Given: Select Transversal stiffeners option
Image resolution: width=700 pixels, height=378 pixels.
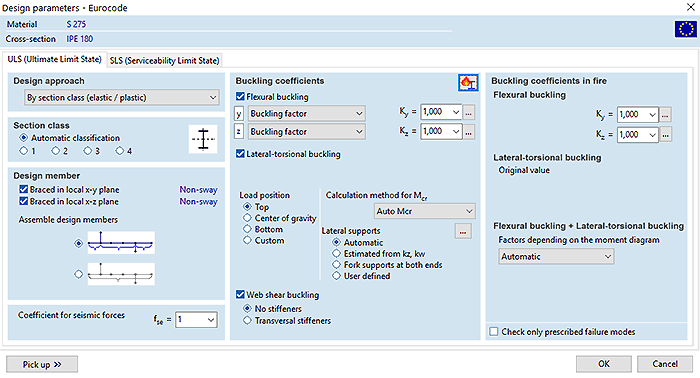Looking at the screenshot, I should tap(247, 320).
